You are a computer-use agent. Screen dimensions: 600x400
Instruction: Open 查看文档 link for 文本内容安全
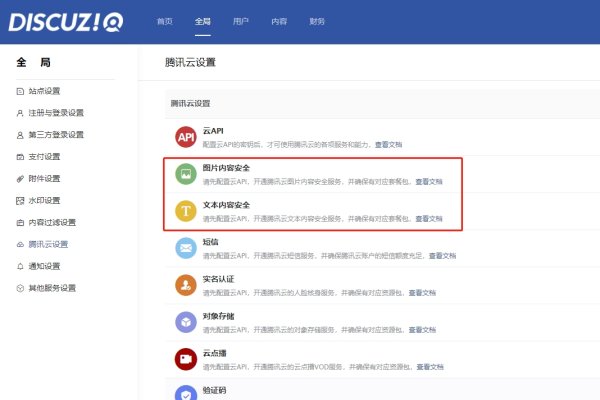429,219
